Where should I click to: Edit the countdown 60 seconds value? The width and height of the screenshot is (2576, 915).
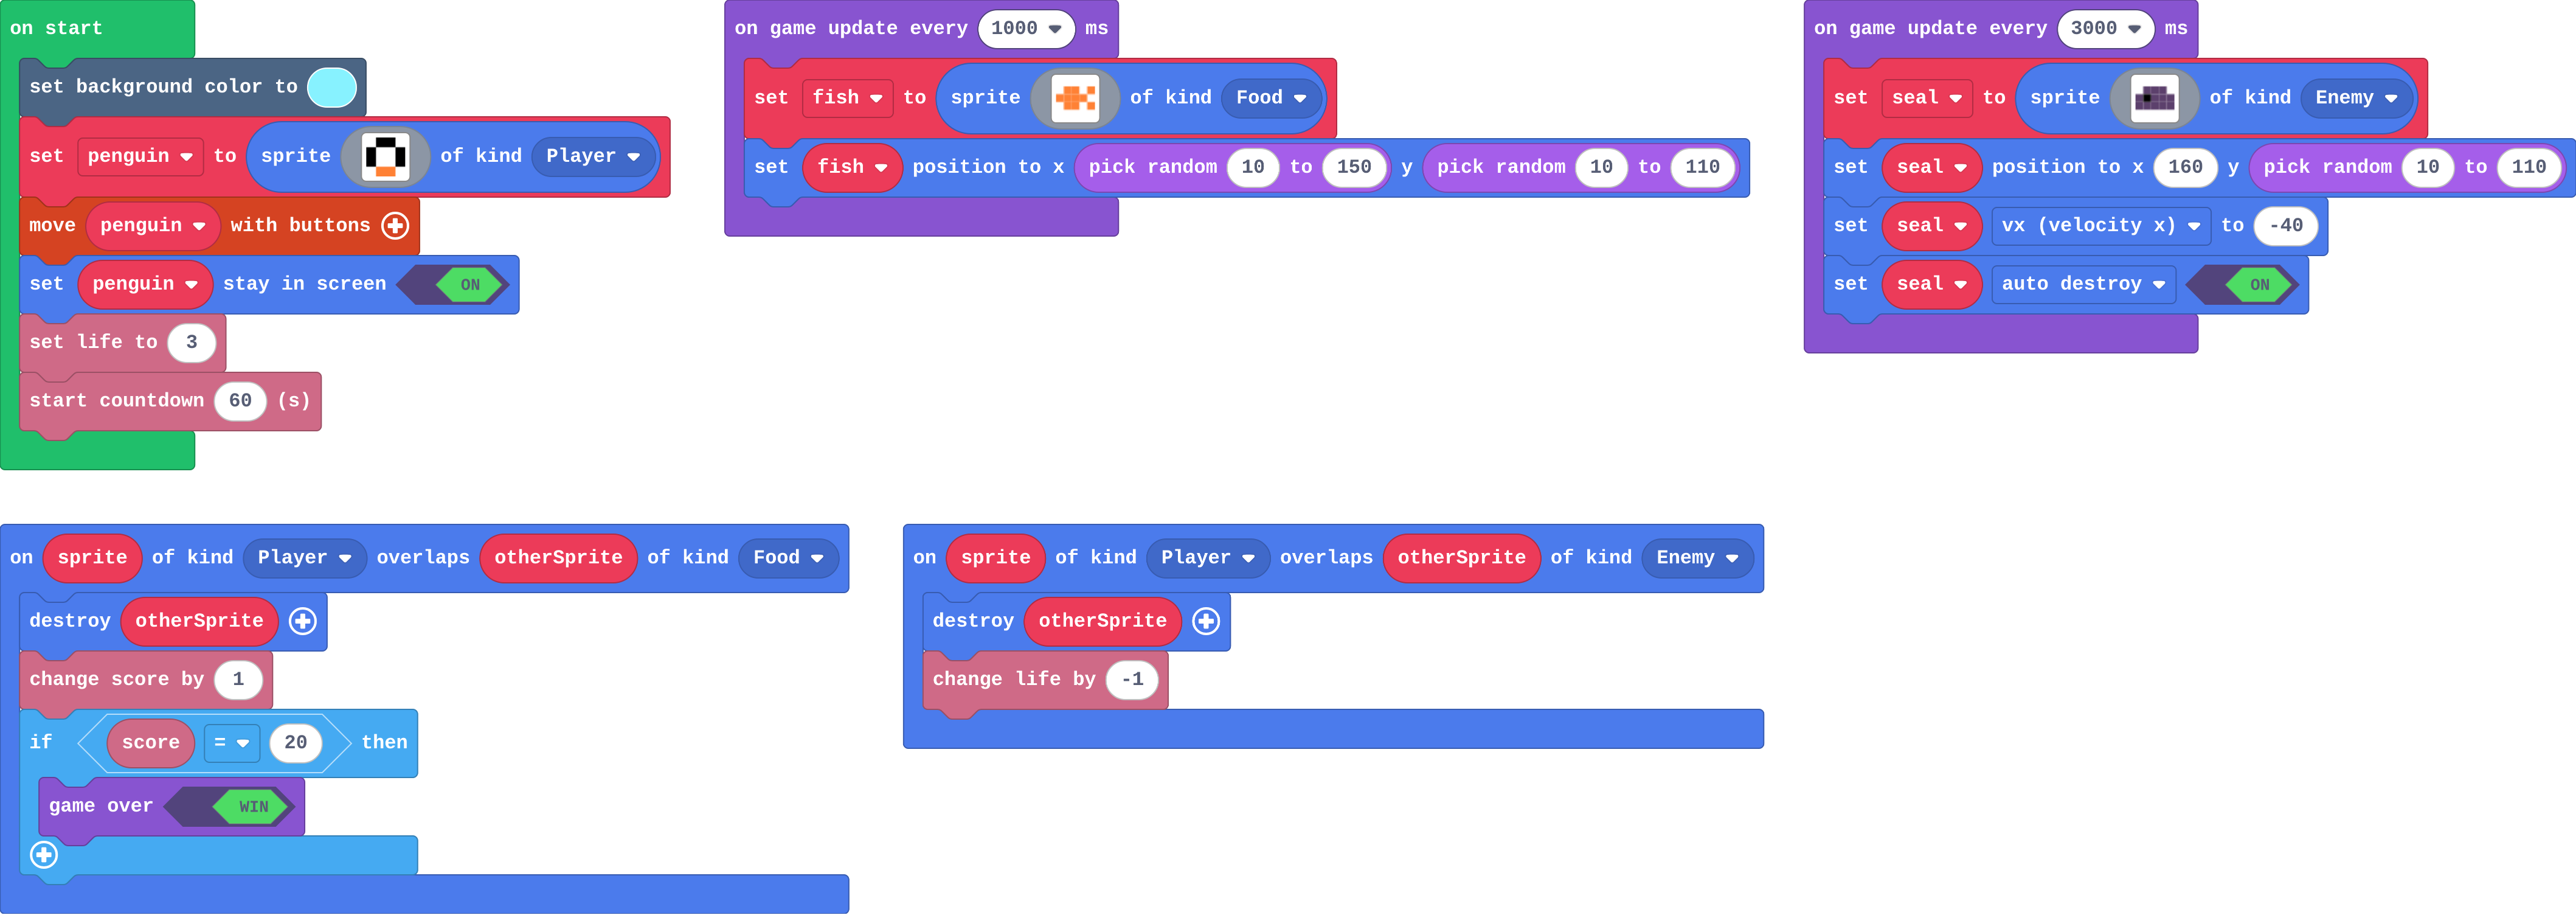tap(240, 402)
